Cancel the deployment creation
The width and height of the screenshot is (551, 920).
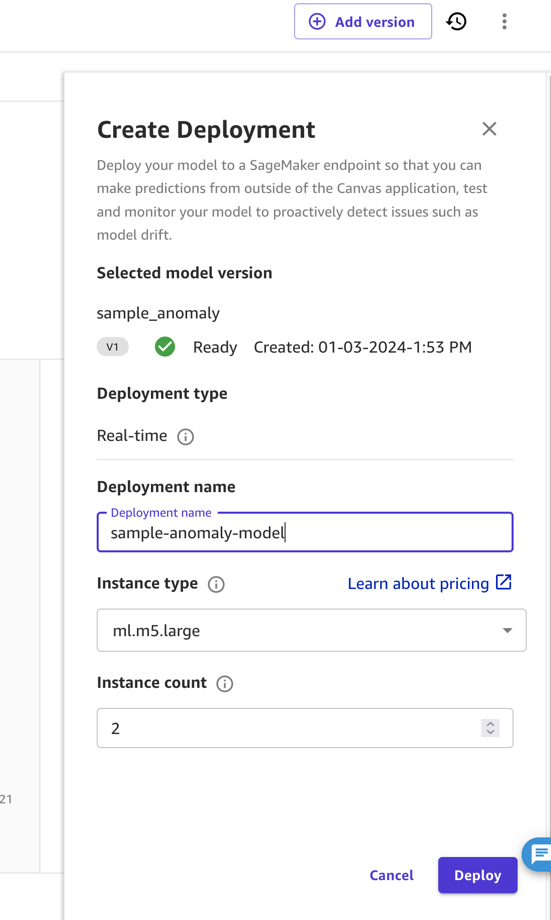[x=391, y=875]
